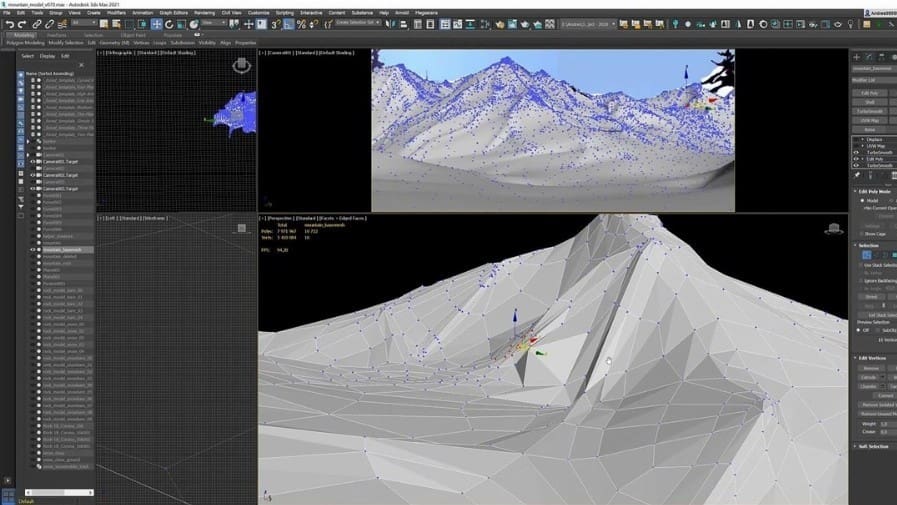The height and width of the screenshot is (505, 897).
Task: Toggle the Spinner Snap icon
Action: [x=313, y=24]
